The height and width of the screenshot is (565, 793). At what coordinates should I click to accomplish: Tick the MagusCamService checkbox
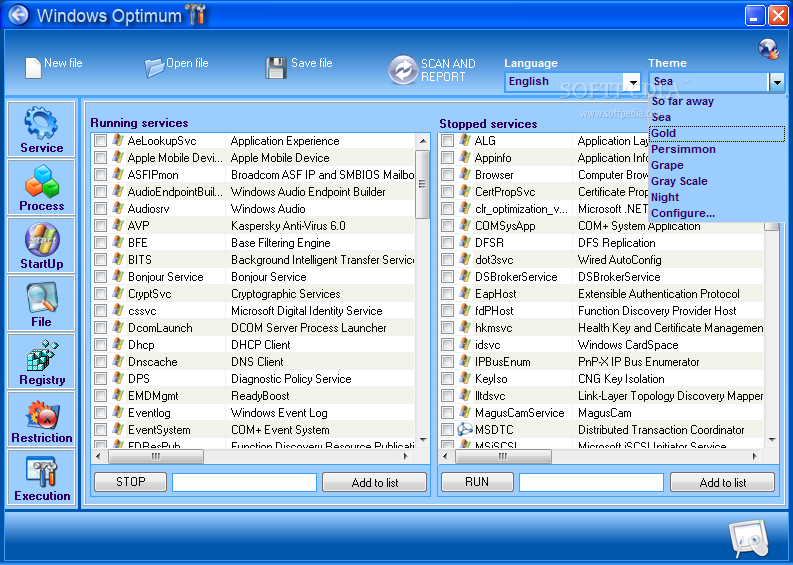tap(448, 413)
